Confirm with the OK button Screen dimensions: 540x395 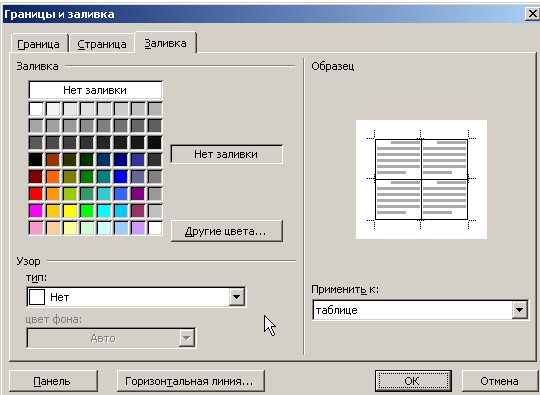[413, 381]
